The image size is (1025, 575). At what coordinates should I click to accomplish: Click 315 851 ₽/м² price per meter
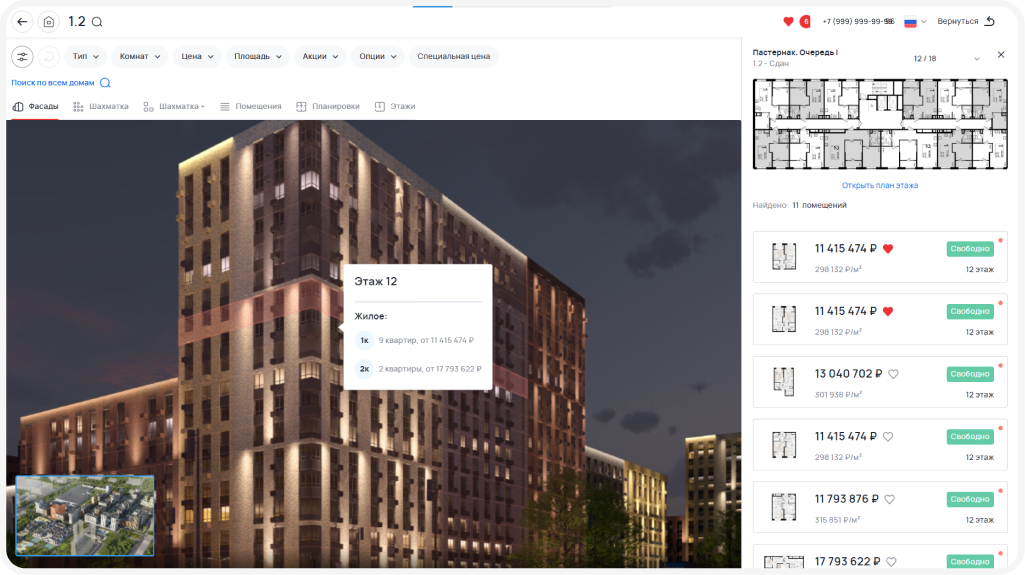tap(837, 520)
